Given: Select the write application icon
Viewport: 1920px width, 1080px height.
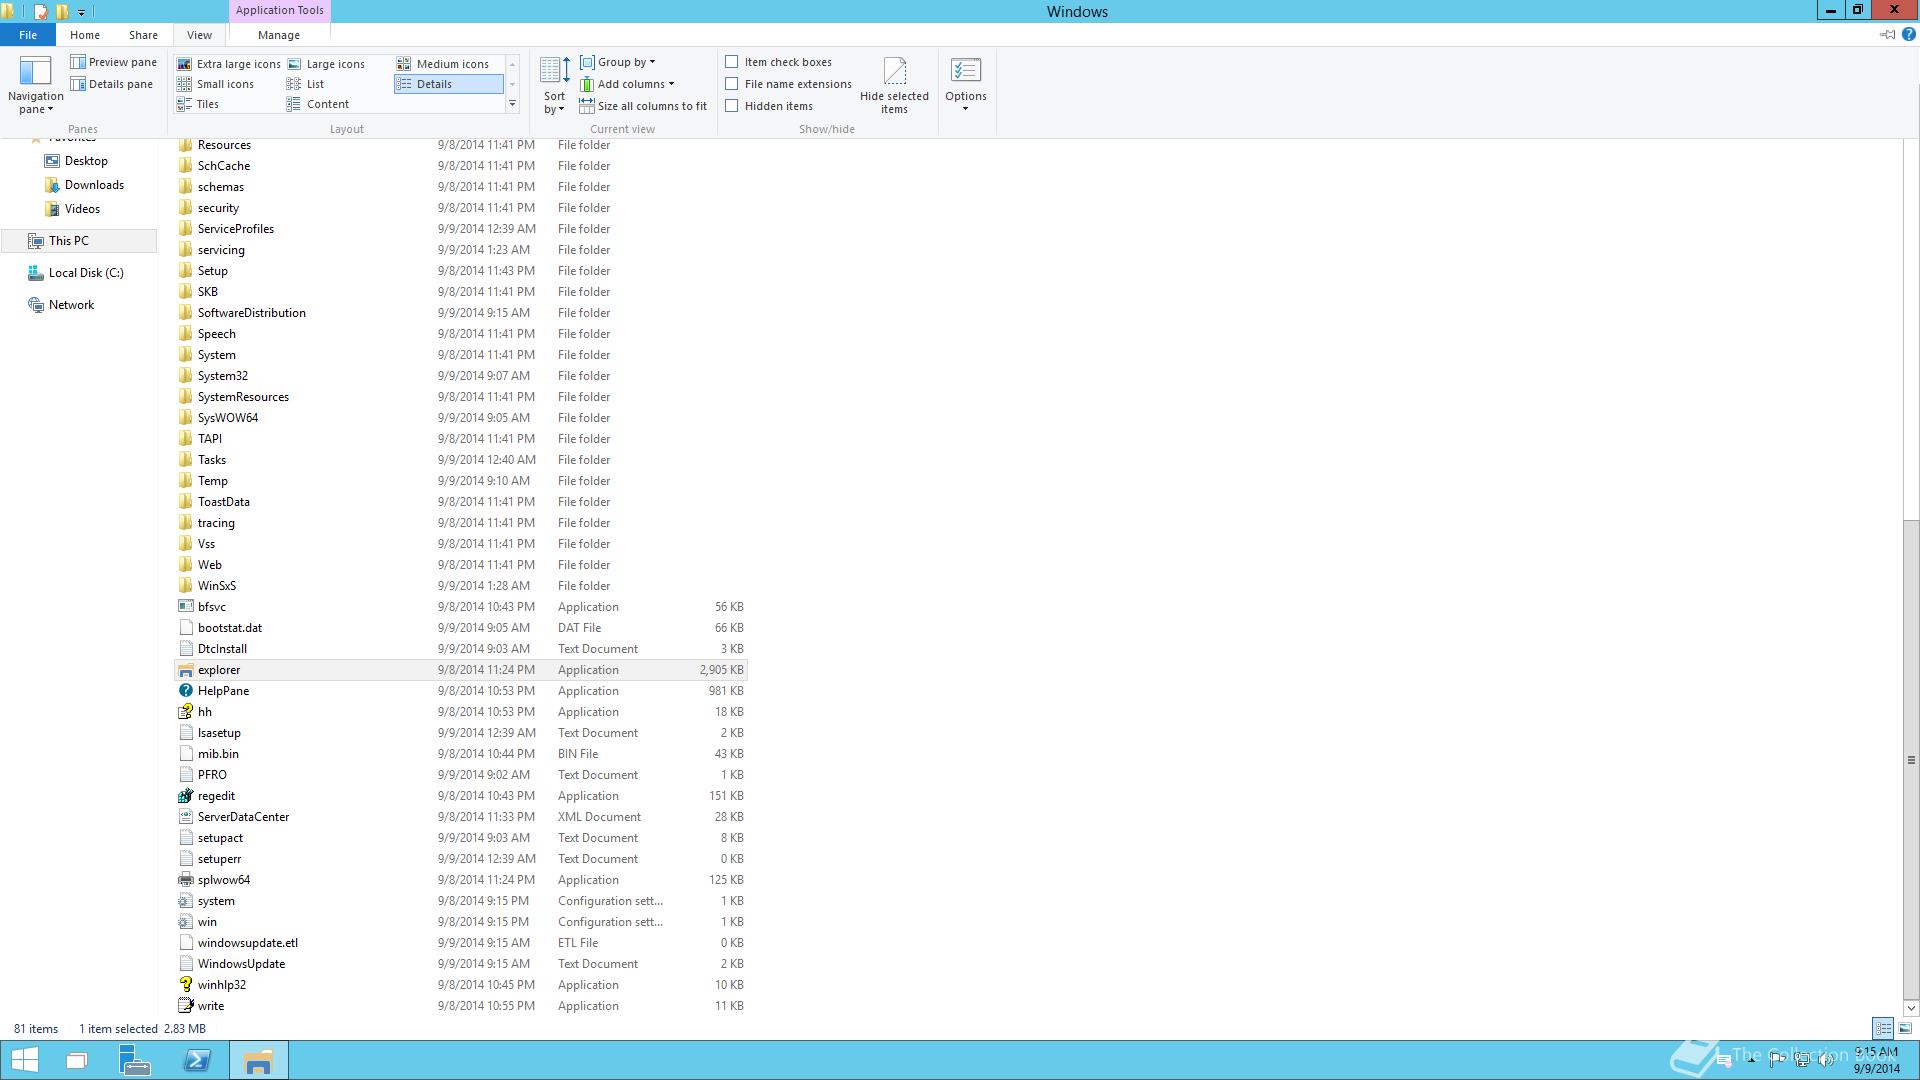Looking at the screenshot, I should pos(185,1006).
